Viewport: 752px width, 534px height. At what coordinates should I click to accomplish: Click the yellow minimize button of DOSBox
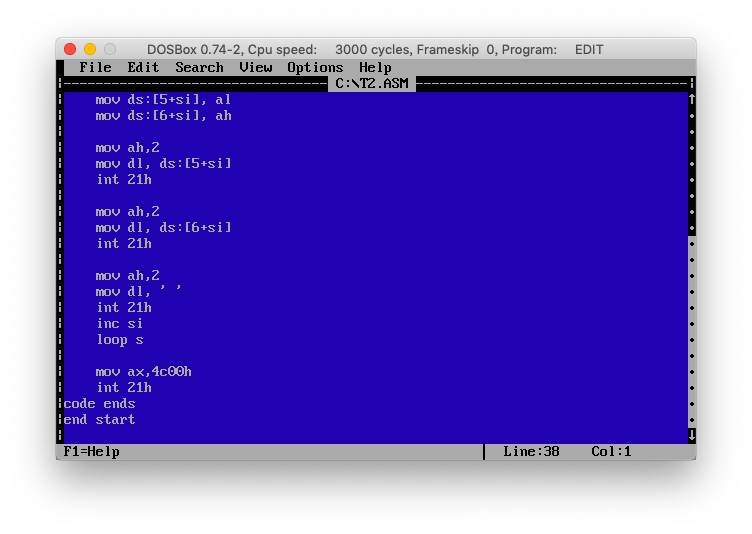(90, 49)
